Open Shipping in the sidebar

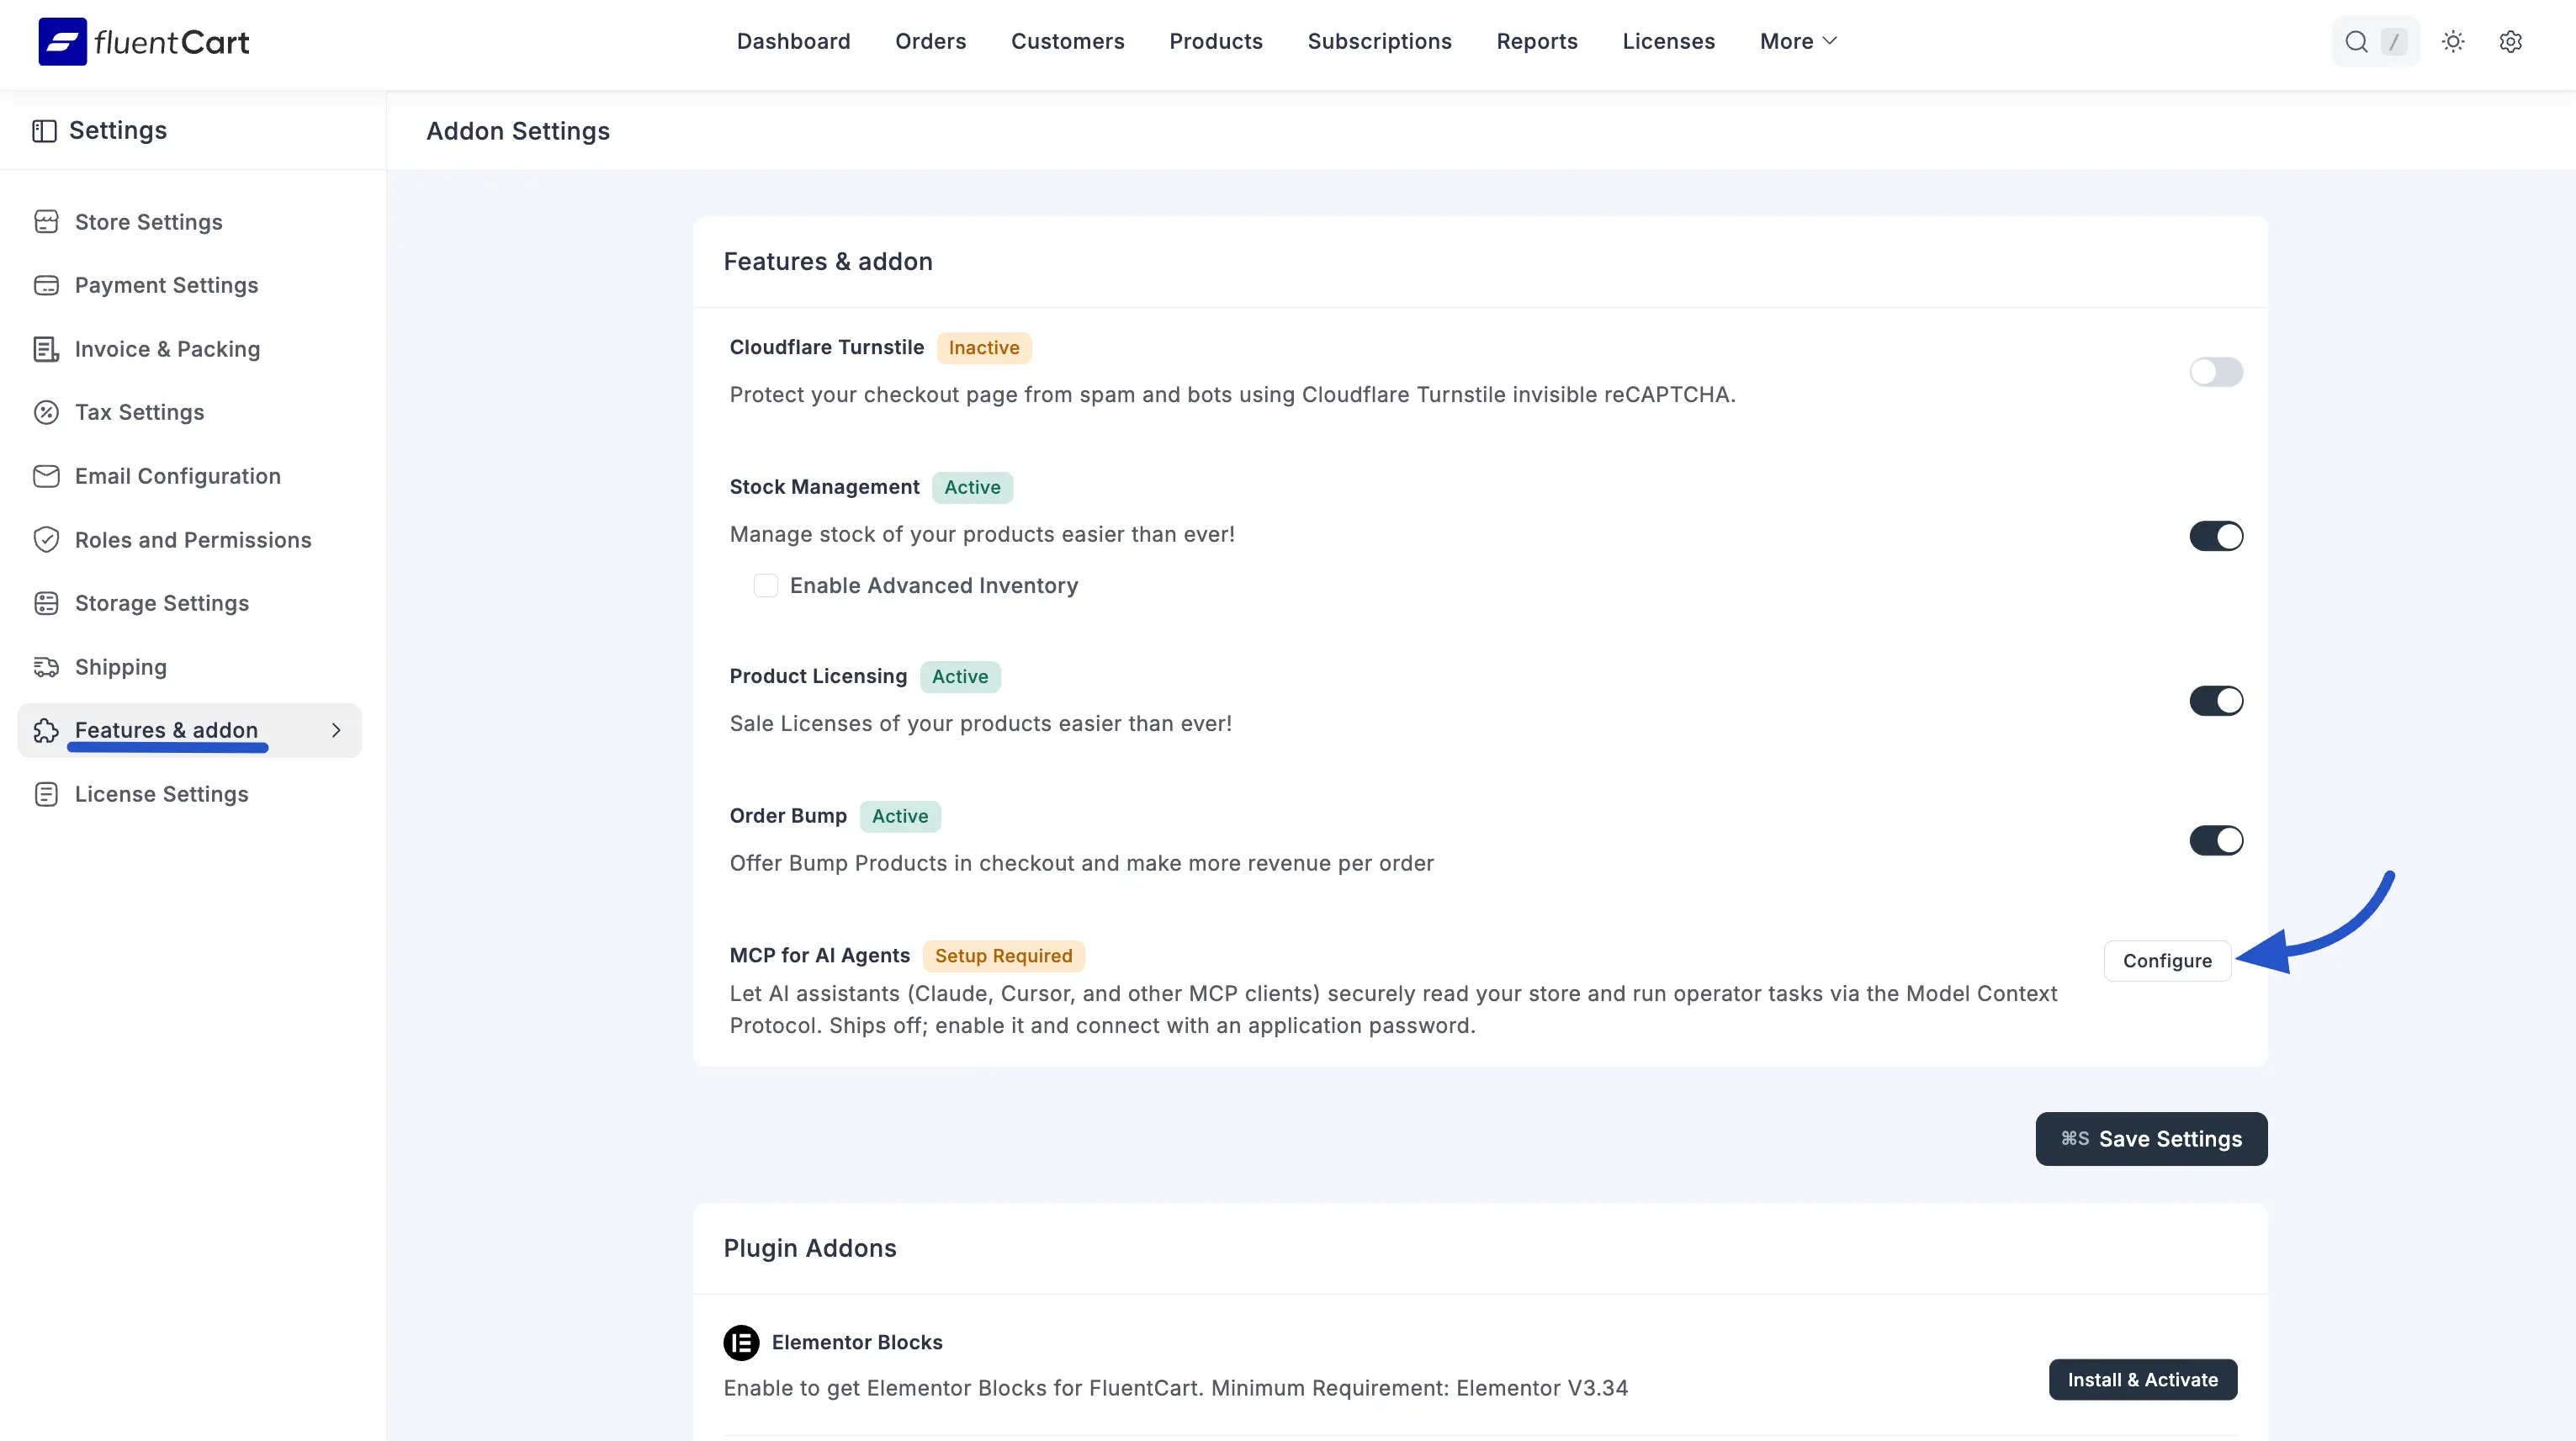pos(189,667)
